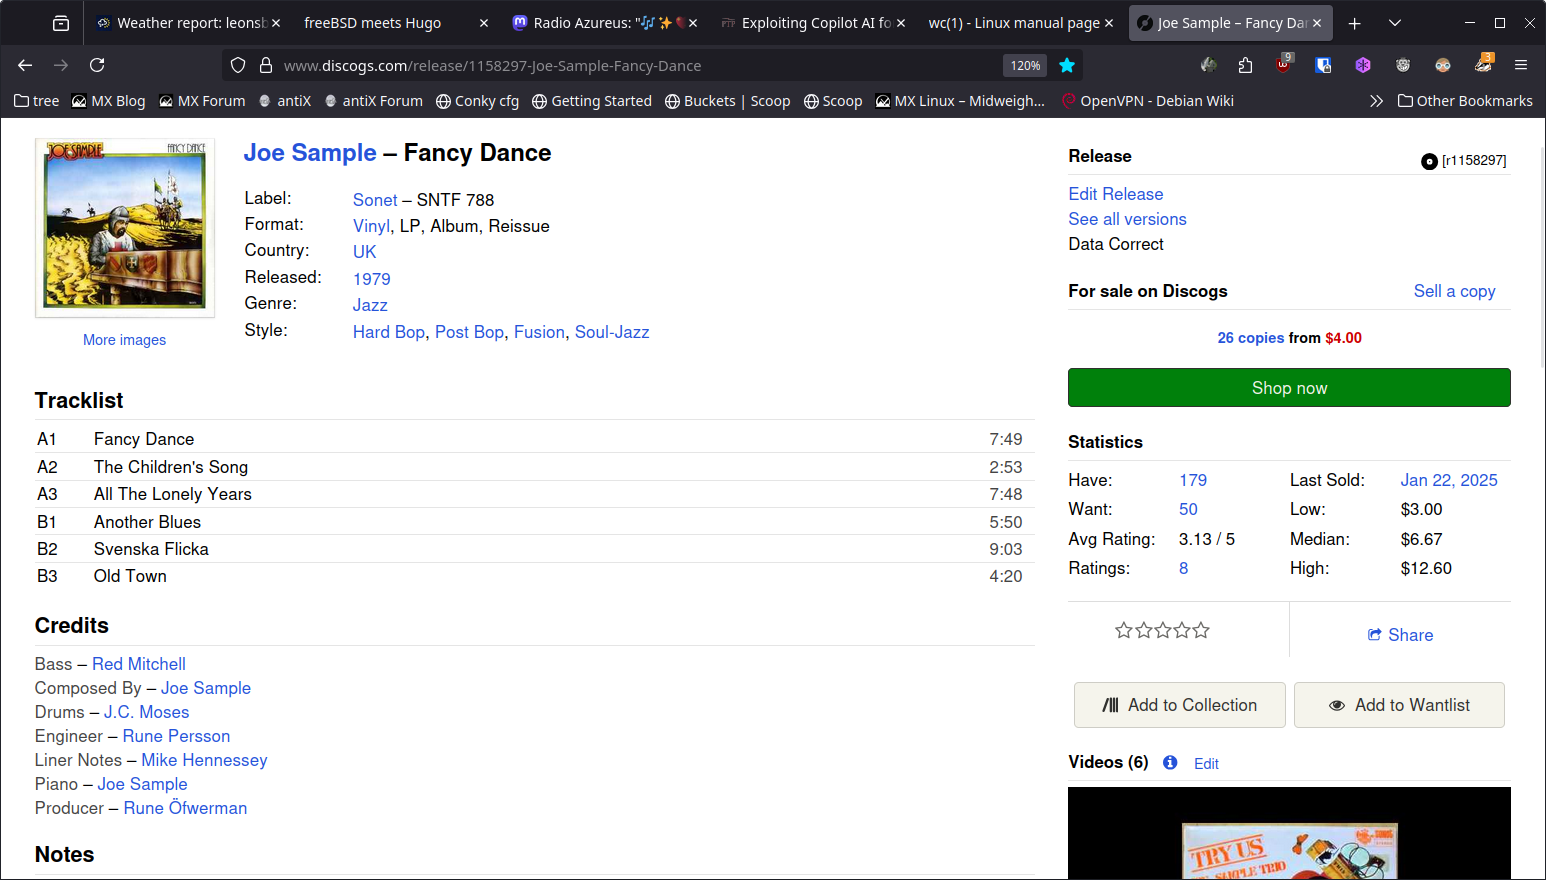1546x880 pixels.
Task: Show tracking protection shield info
Action: (x=238, y=65)
